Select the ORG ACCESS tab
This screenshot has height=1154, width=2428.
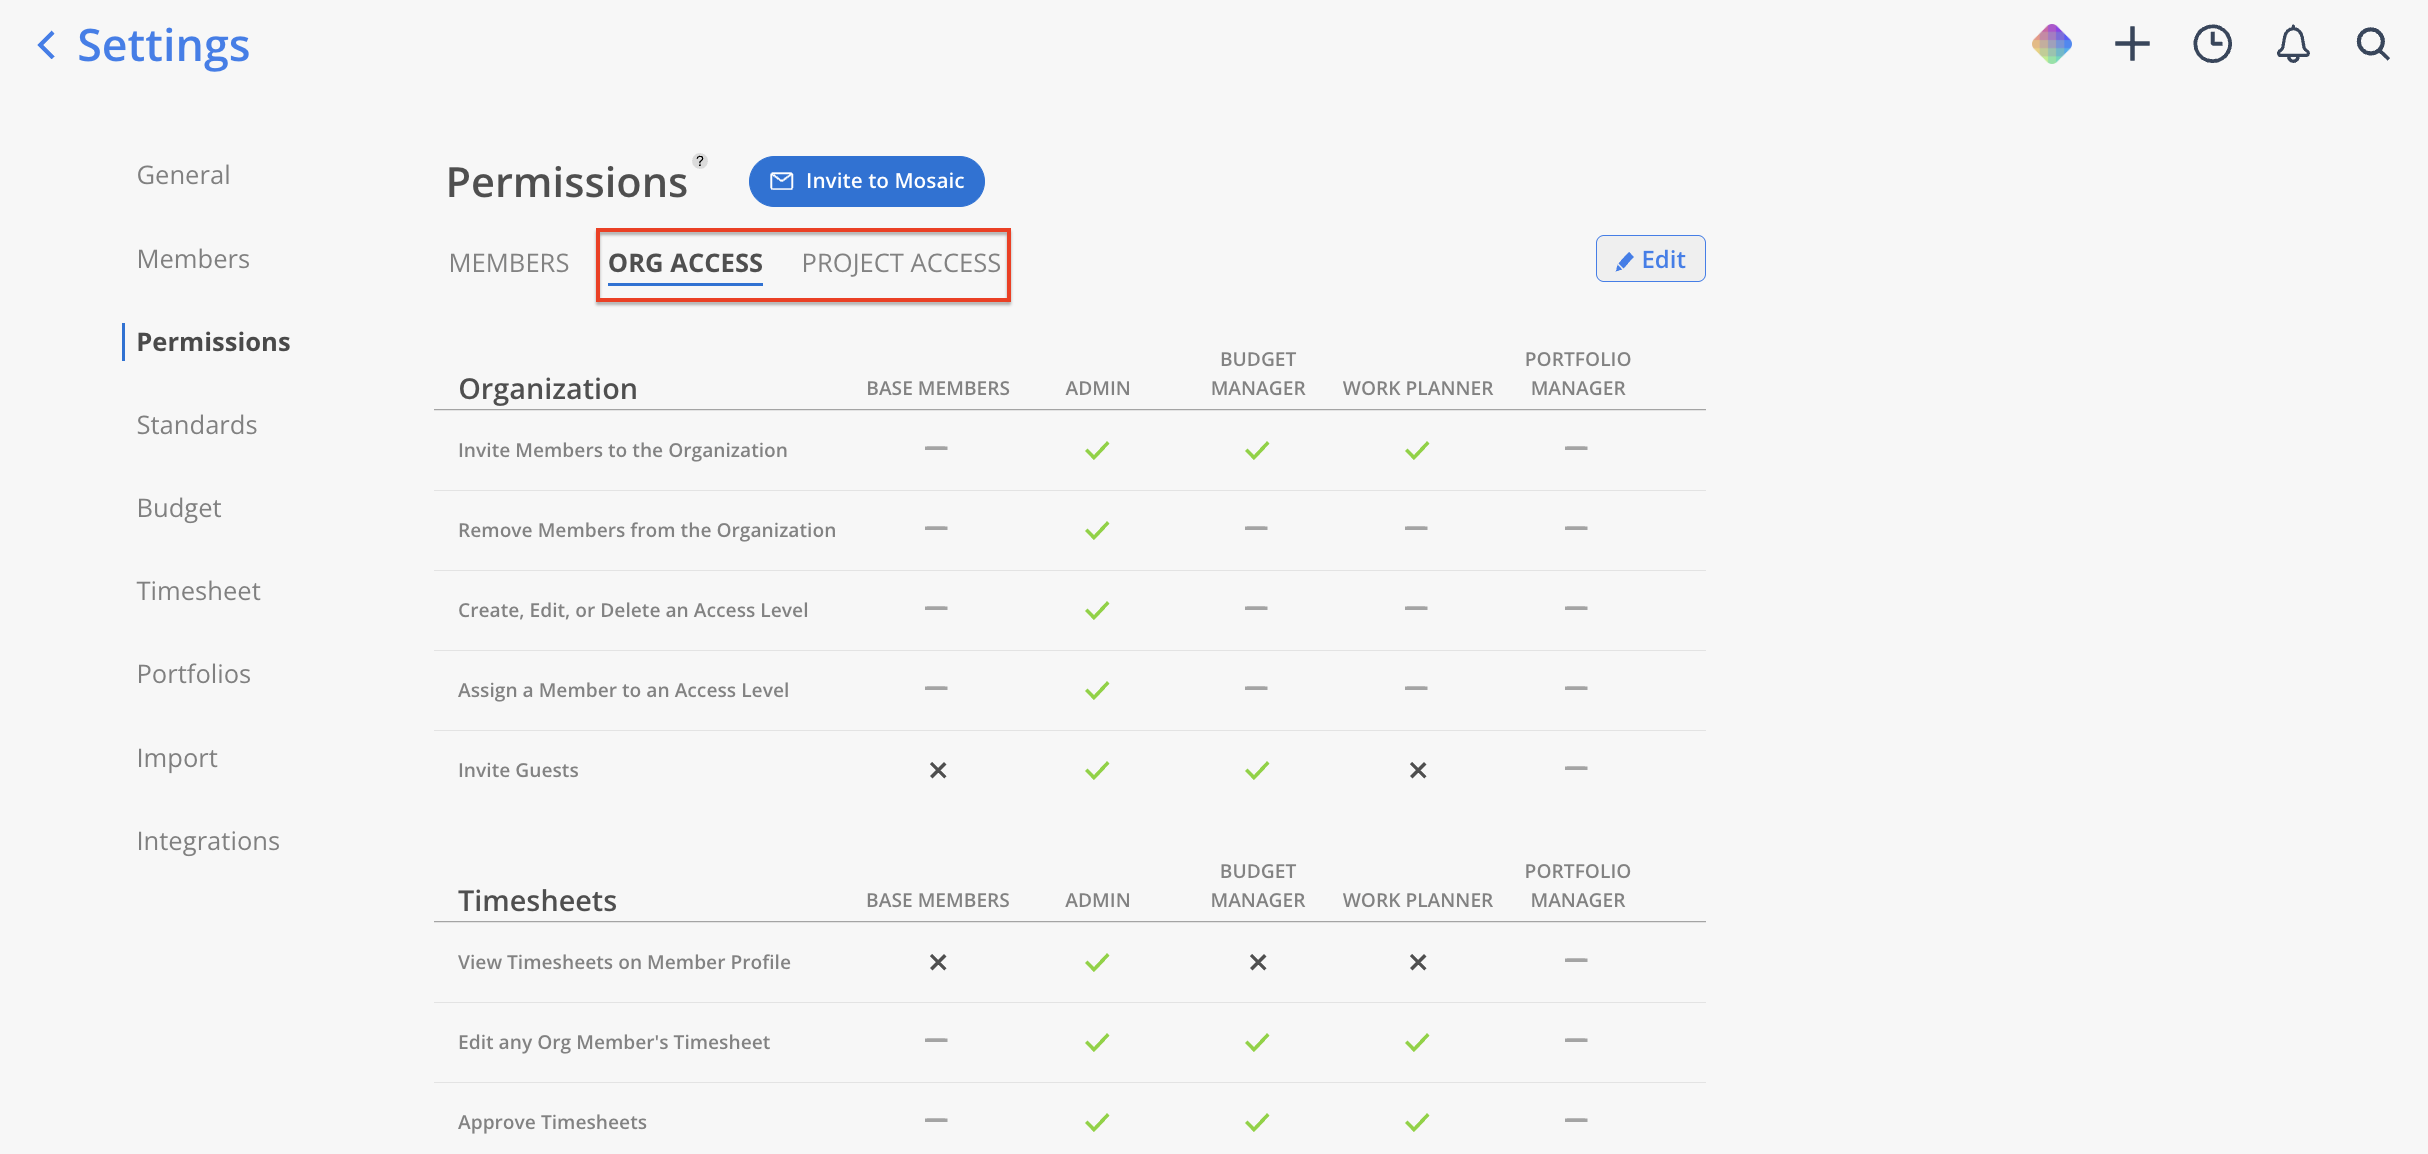[685, 263]
